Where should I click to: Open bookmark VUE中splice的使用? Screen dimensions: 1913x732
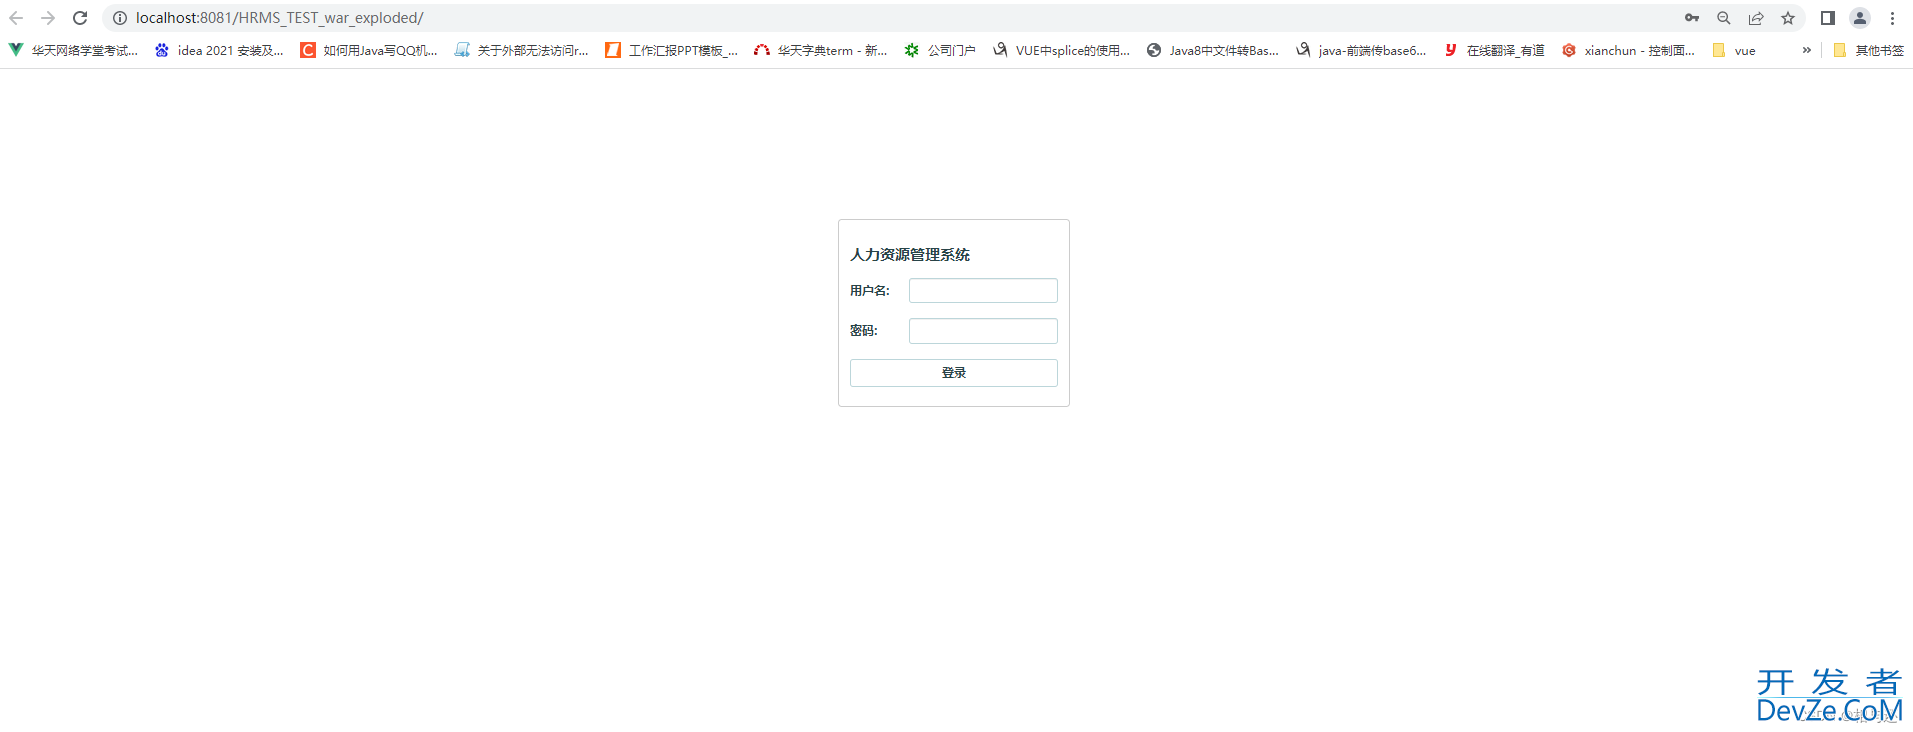[1061, 50]
